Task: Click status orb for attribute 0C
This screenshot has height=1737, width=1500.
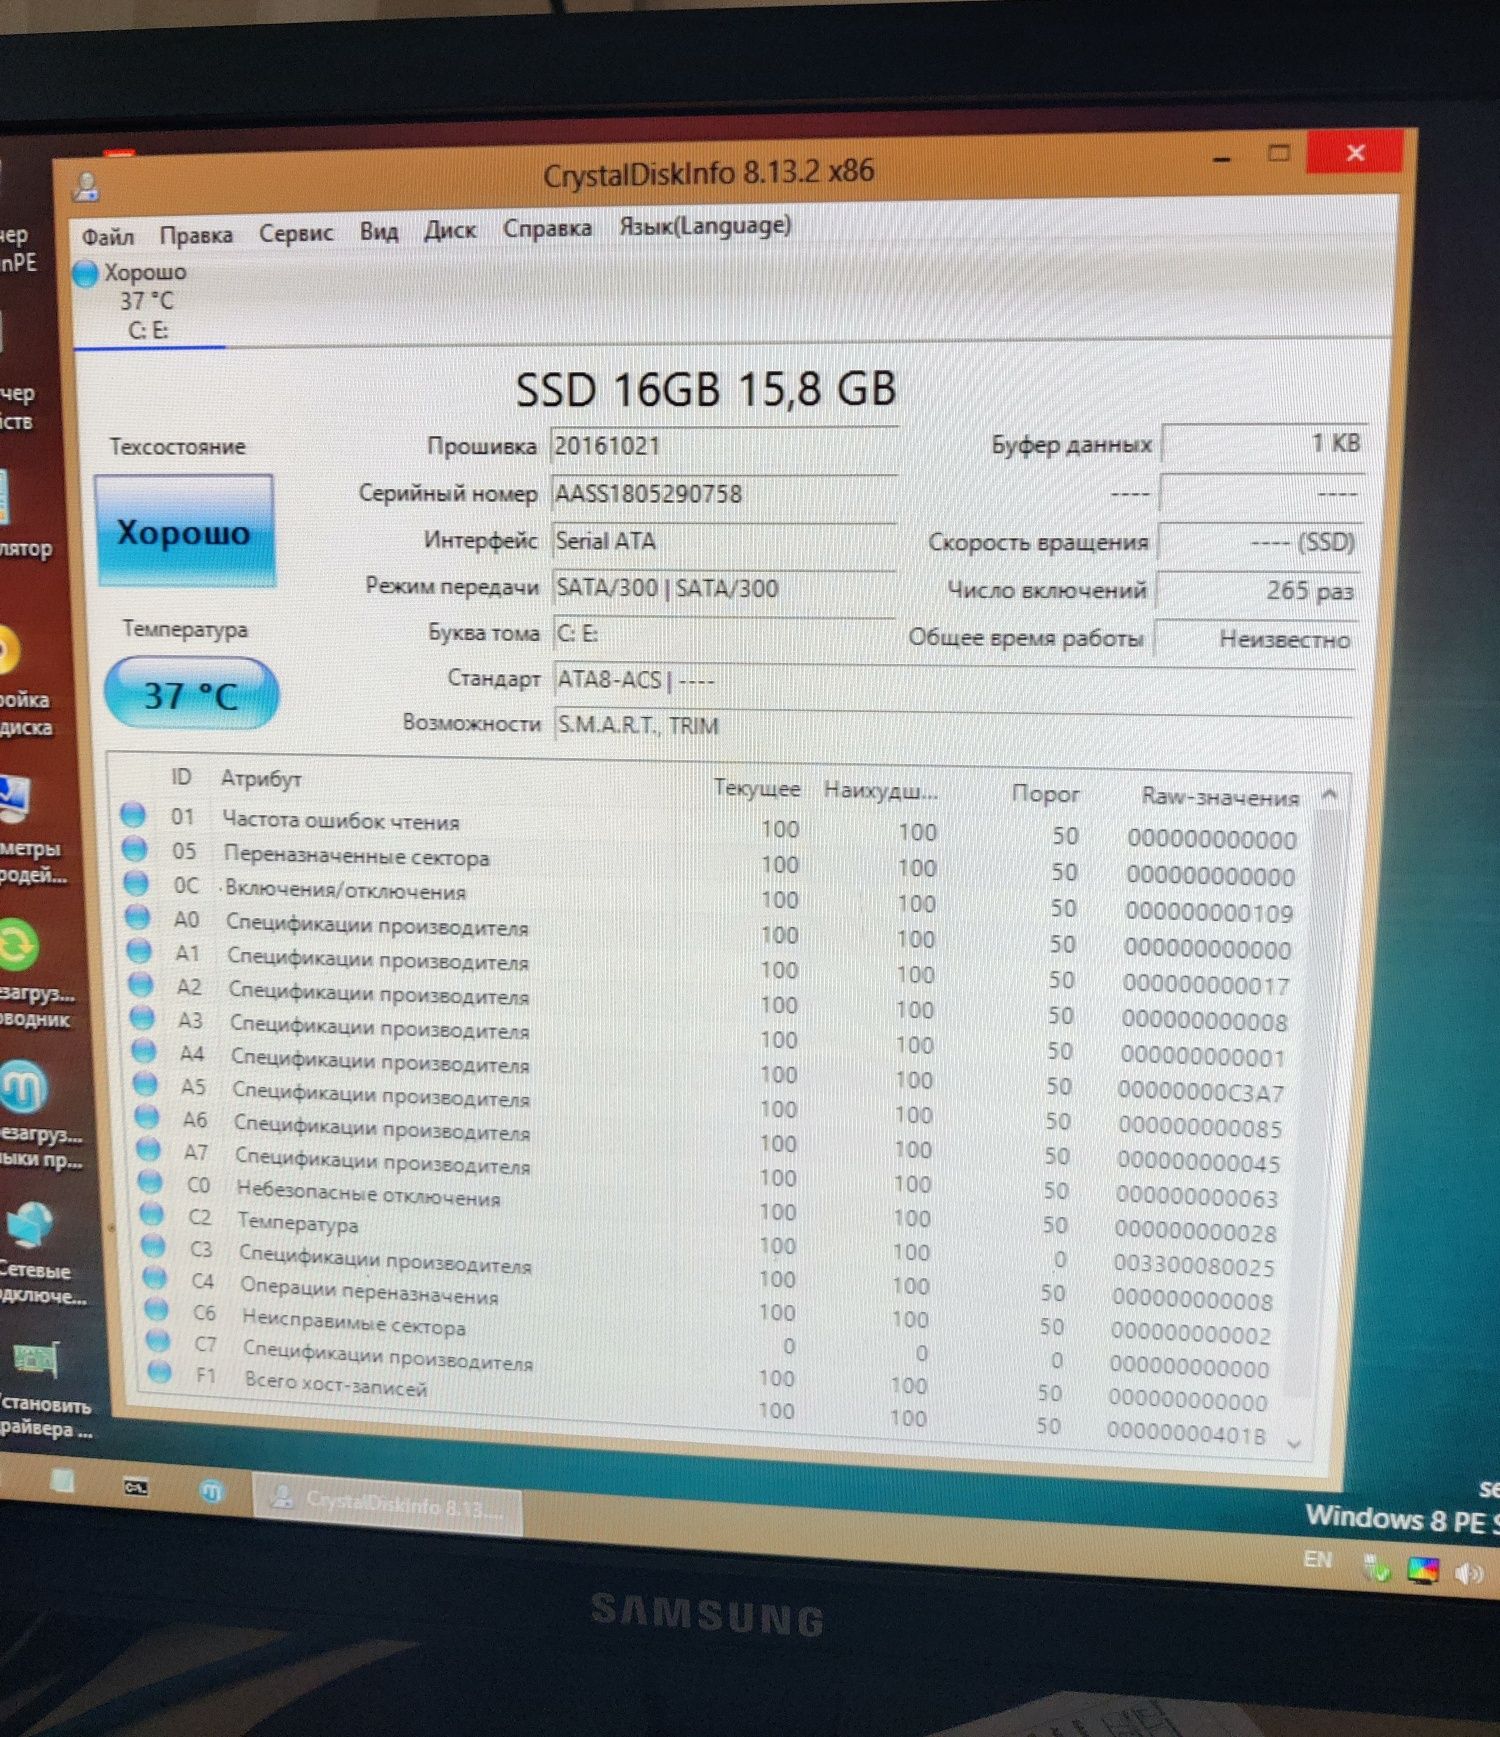Action: coord(136,883)
